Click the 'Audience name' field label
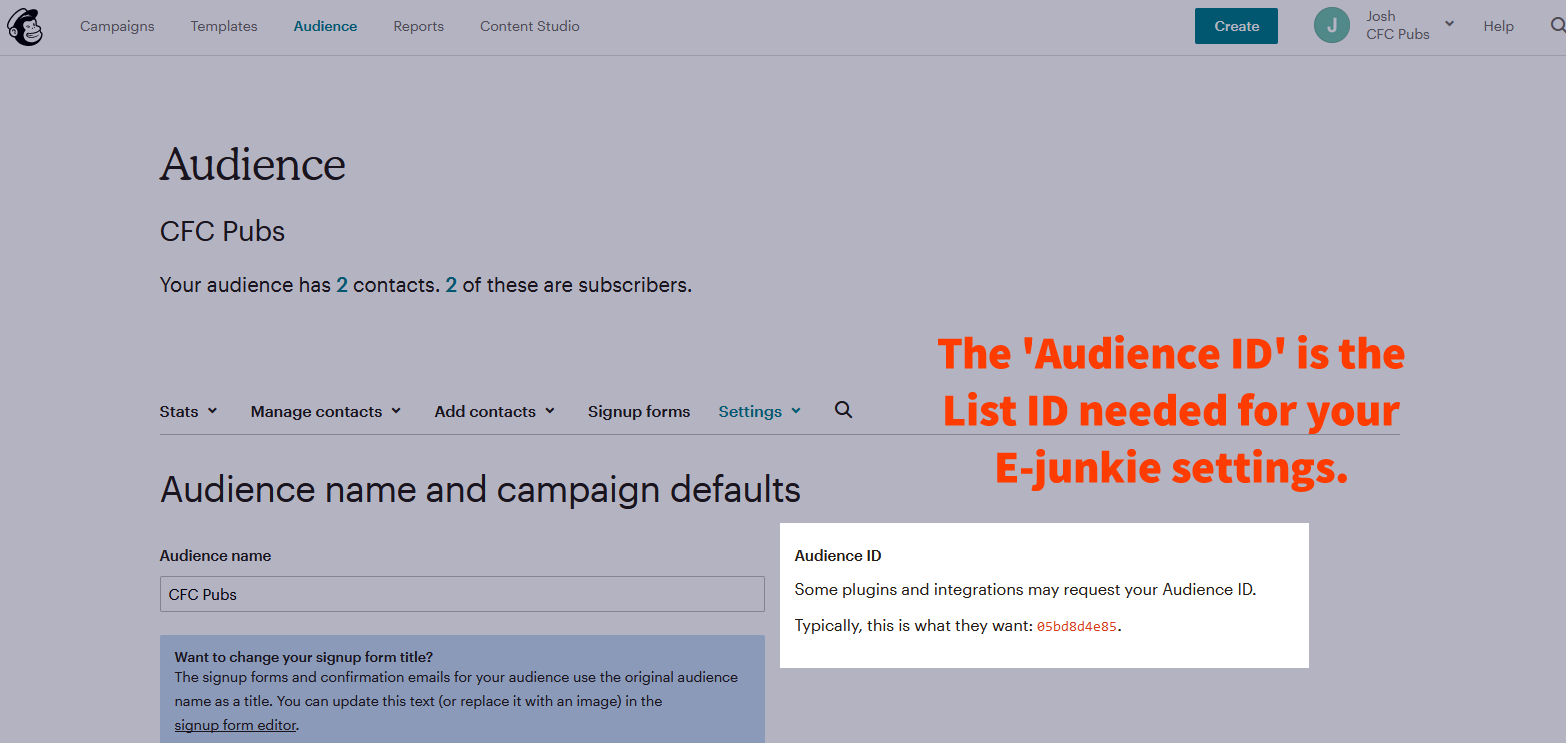 [215, 556]
